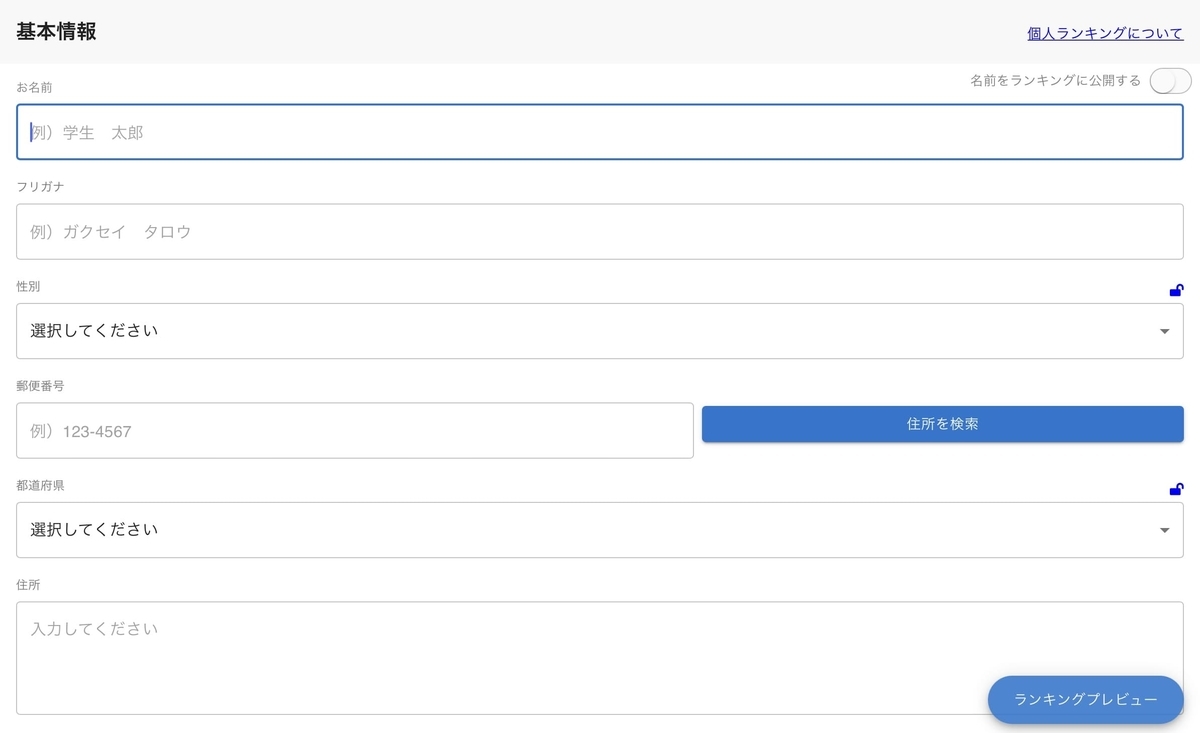The image size is (1200, 733).
Task: Click the 性別 dropdown arrow
Action: click(x=1164, y=331)
